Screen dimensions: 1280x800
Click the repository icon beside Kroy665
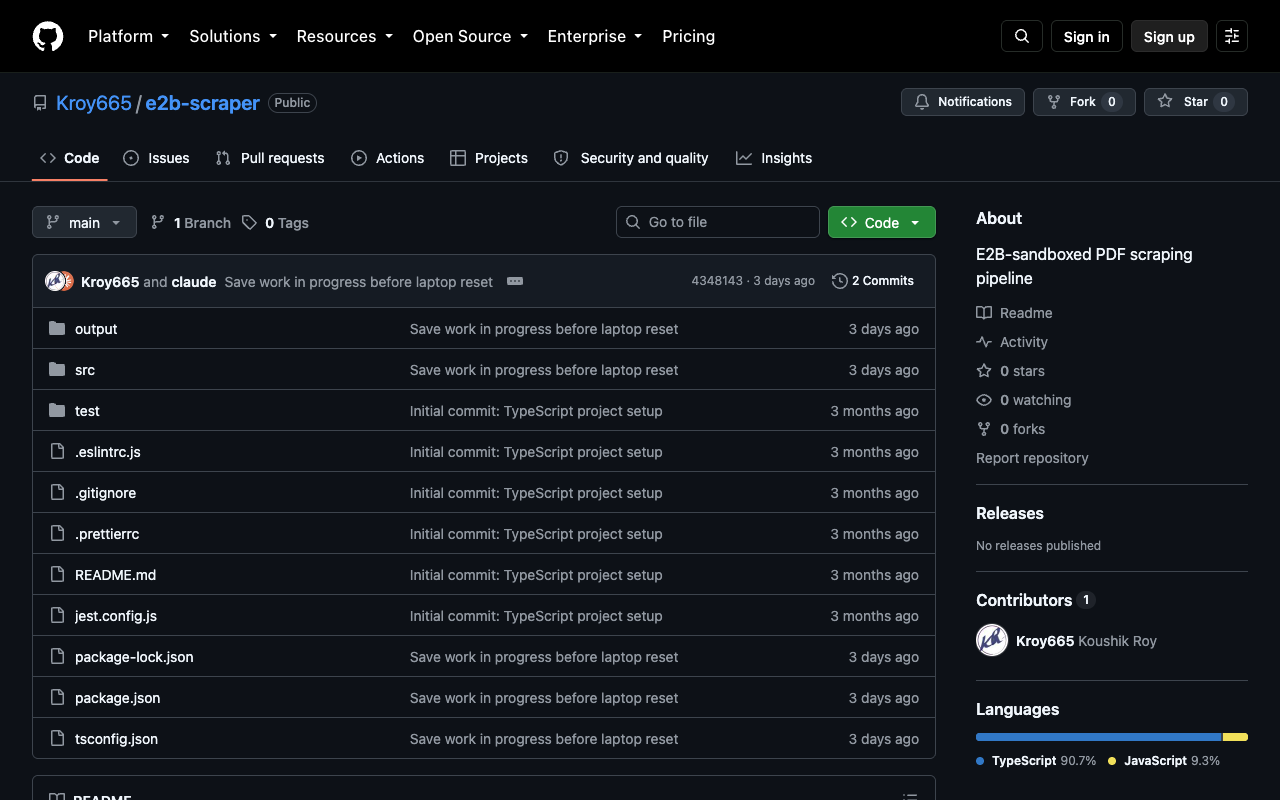click(40, 103)
